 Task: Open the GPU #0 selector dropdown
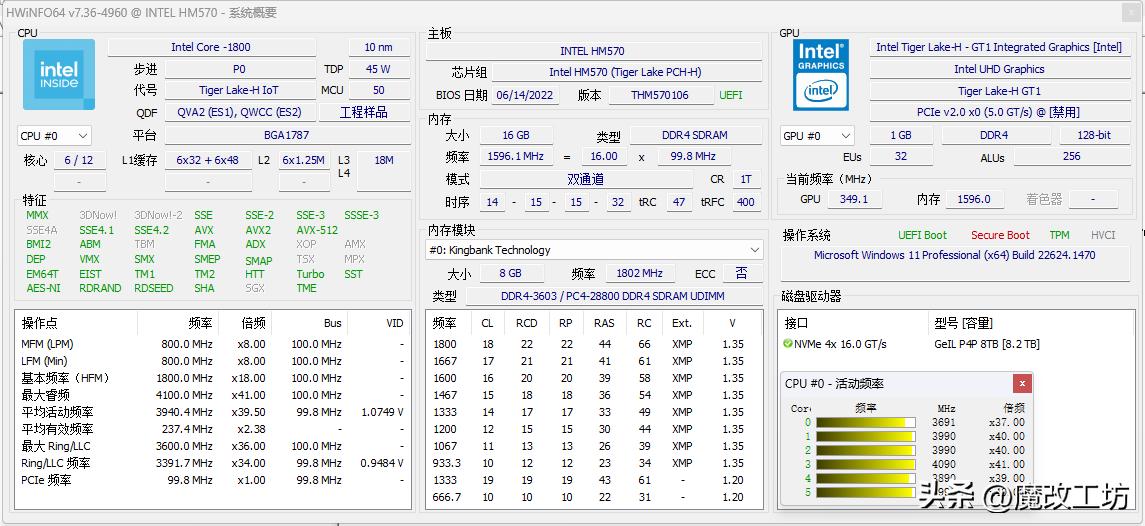pyautogui.click(x=817, y=136)
